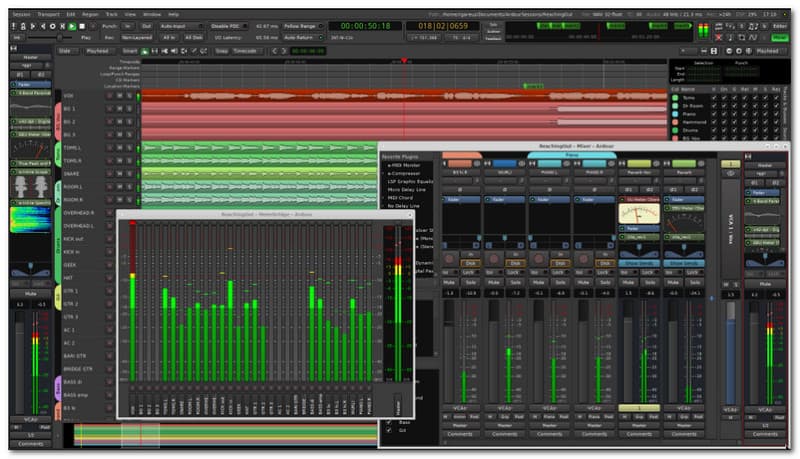Open the Track menu
The image size is (800, 459).
111,14
